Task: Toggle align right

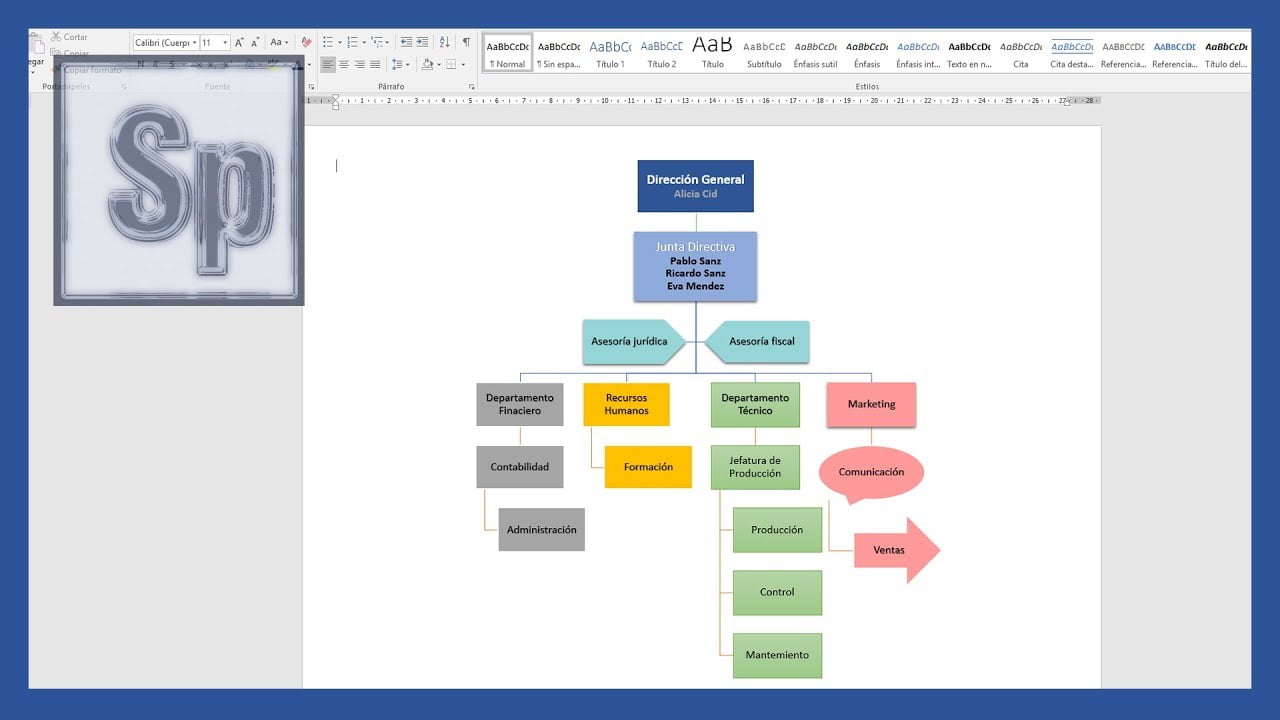Action: 359,64
